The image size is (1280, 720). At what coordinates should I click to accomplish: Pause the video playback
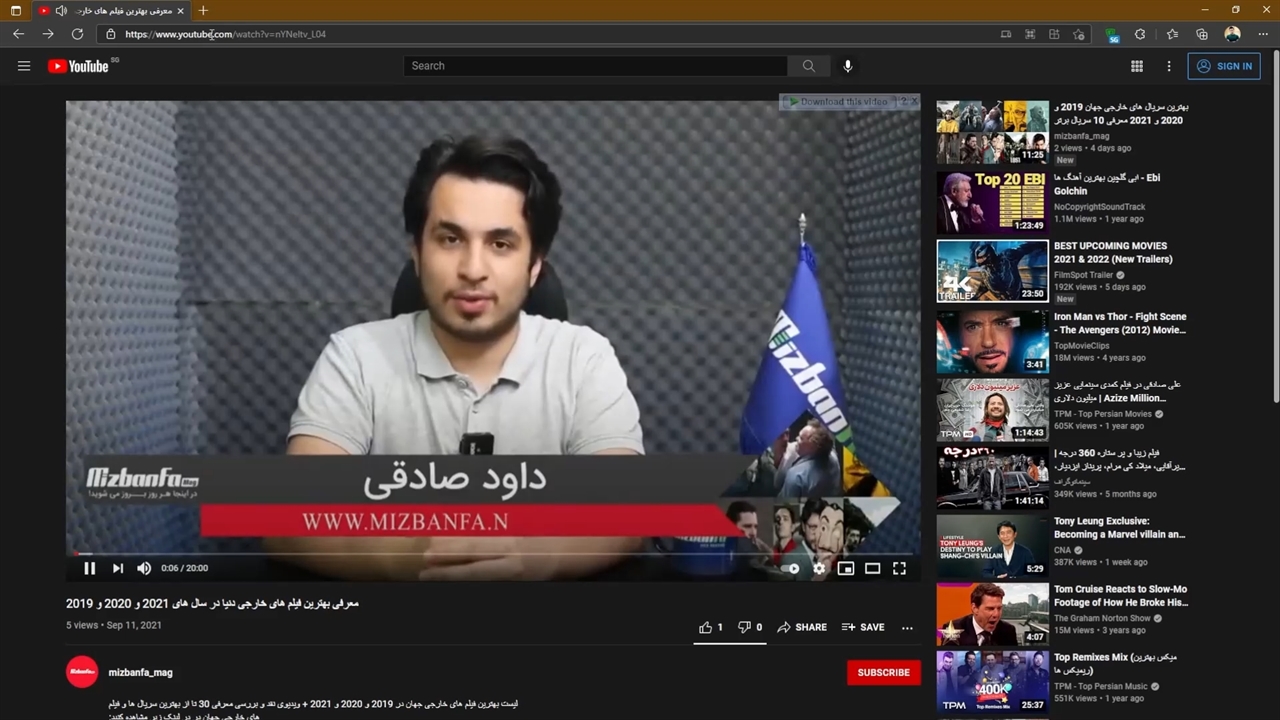coord(89,568)
